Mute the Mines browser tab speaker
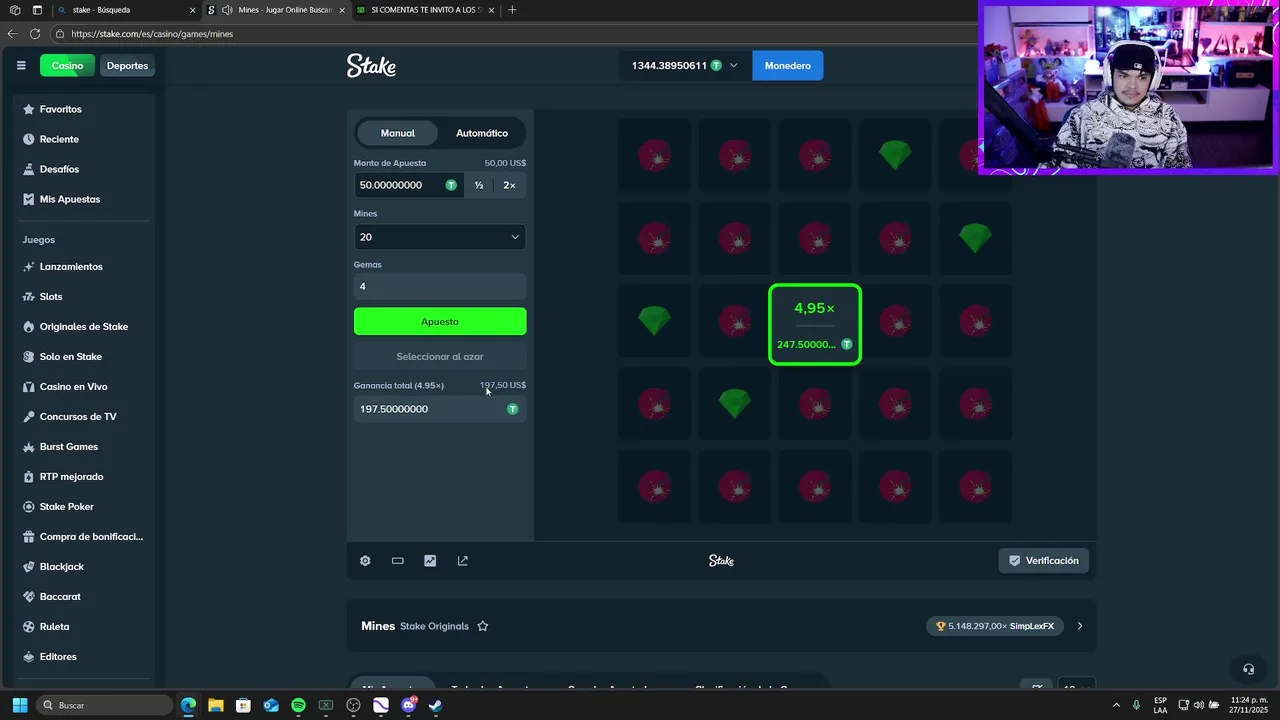1280x720 pixels. (227, 10)
